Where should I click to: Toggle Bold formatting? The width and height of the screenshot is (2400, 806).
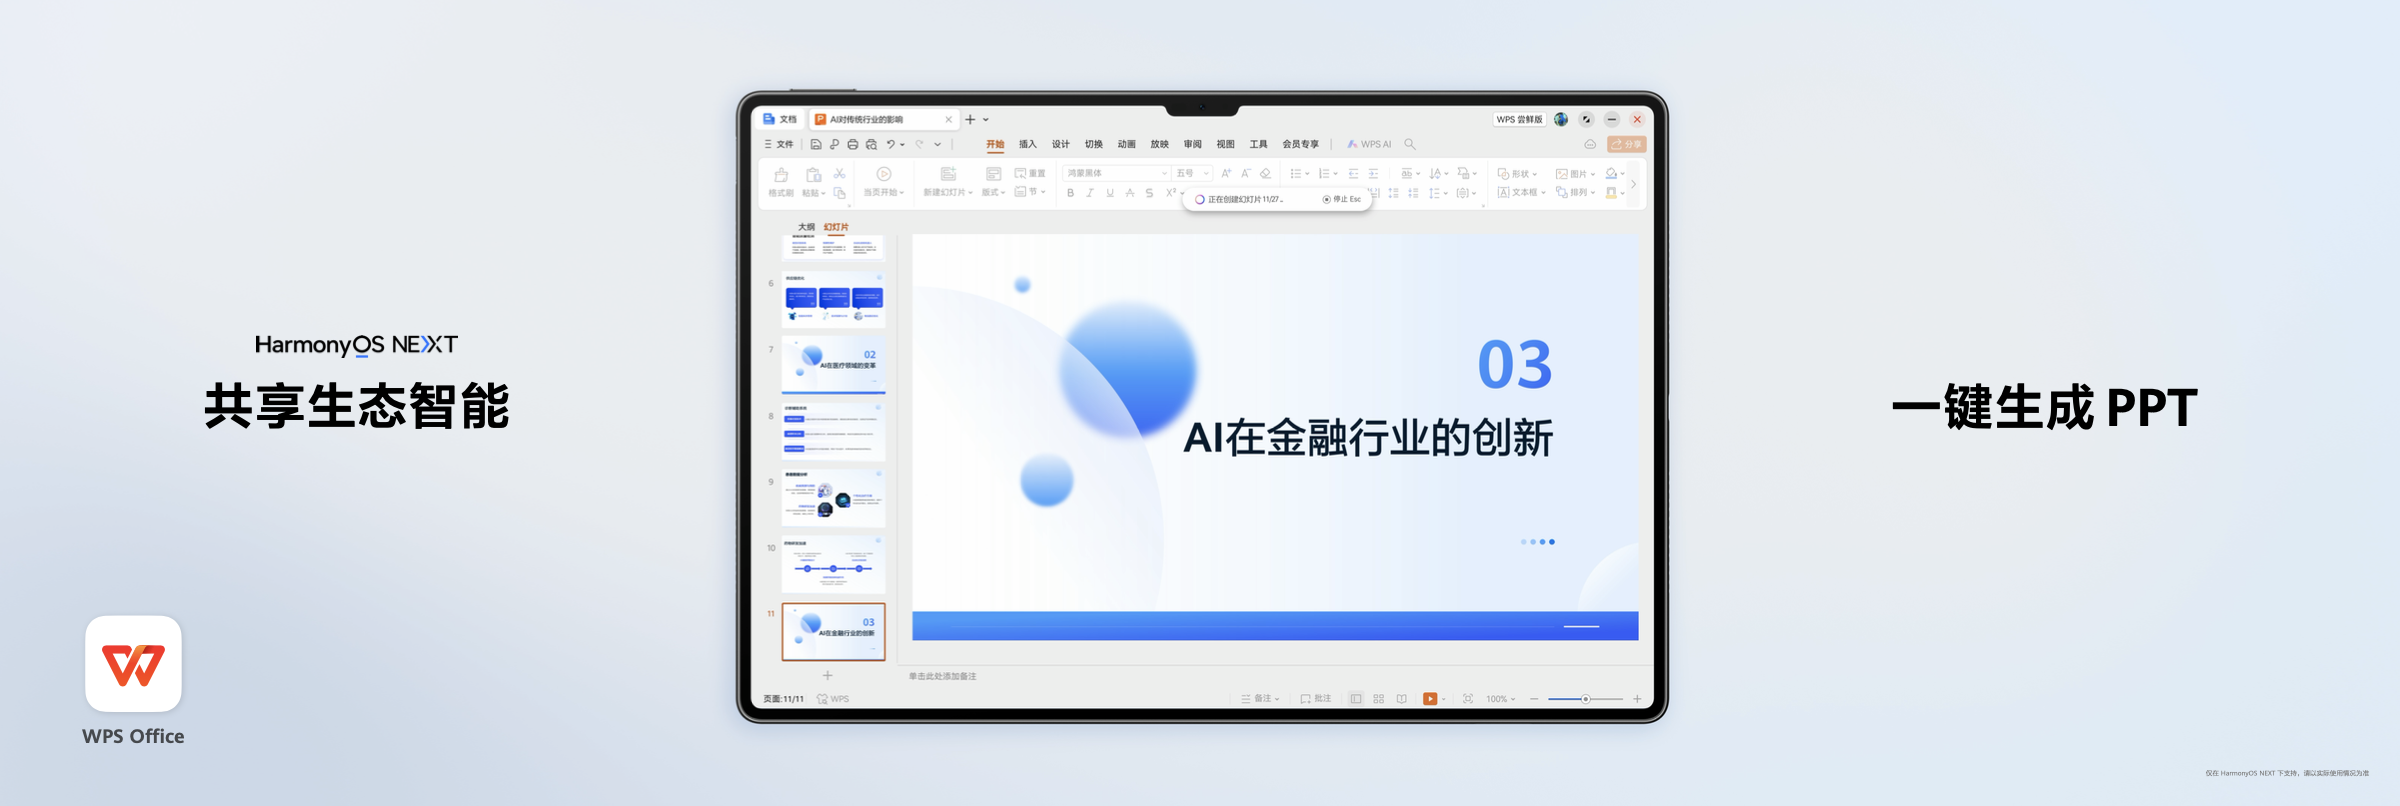pyautogui.click(x=1070, y=193)
